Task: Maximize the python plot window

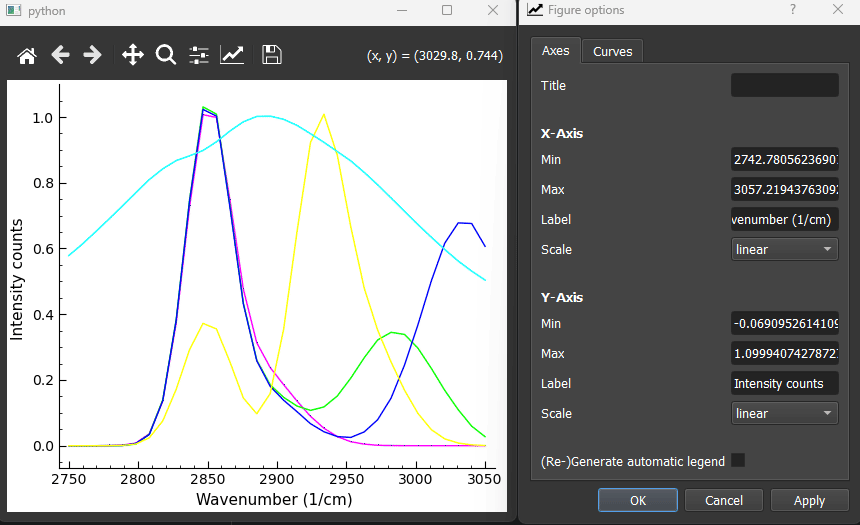Action: point(447,10)
